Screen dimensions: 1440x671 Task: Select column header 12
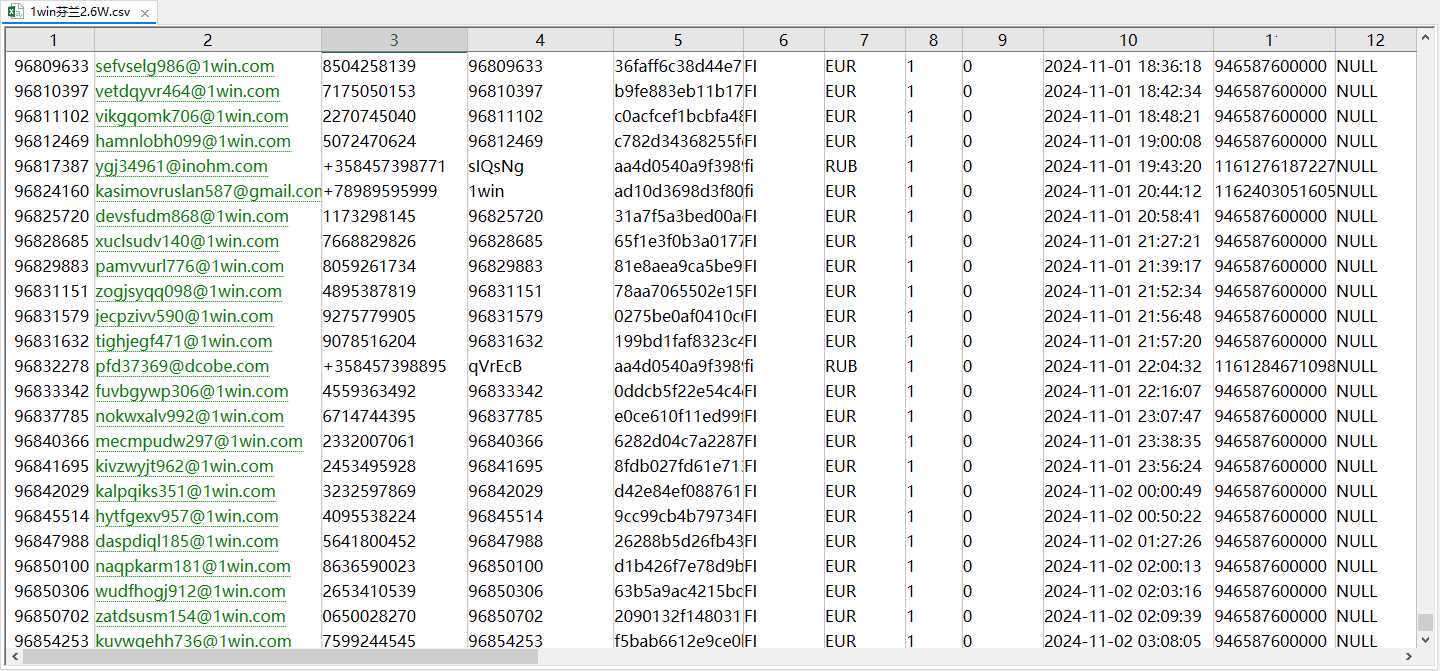click(x=1376, y=40)
